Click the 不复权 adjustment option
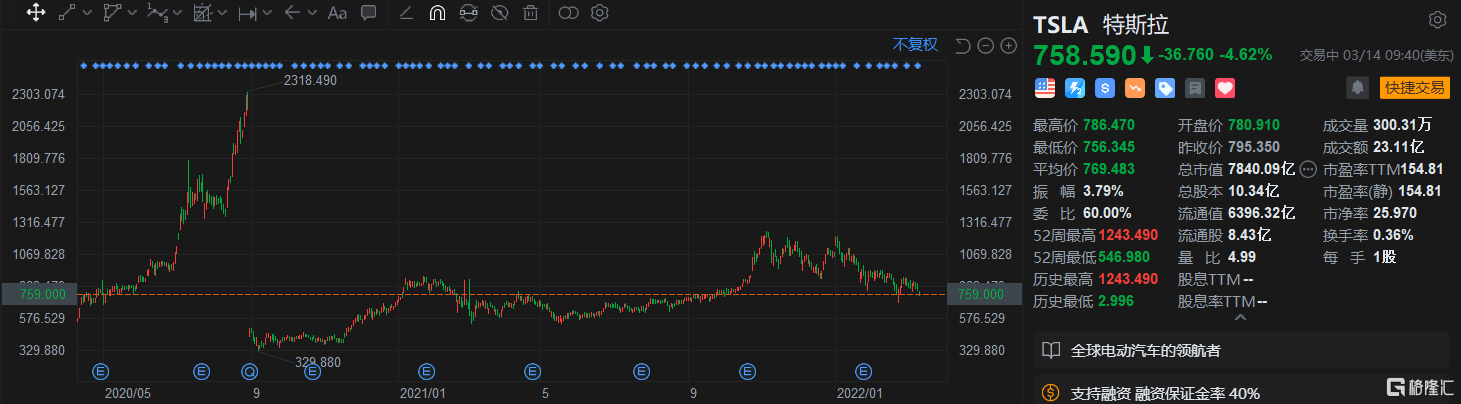This screenshot has height=404, width=1461. point(916,44)
